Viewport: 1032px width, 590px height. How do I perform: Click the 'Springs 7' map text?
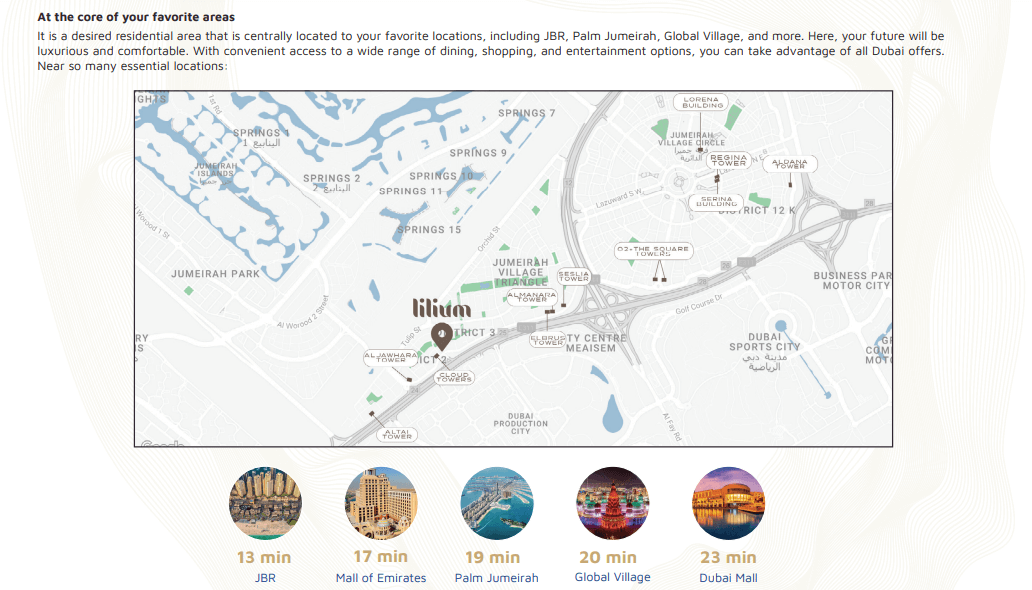[x=527, y=113]
